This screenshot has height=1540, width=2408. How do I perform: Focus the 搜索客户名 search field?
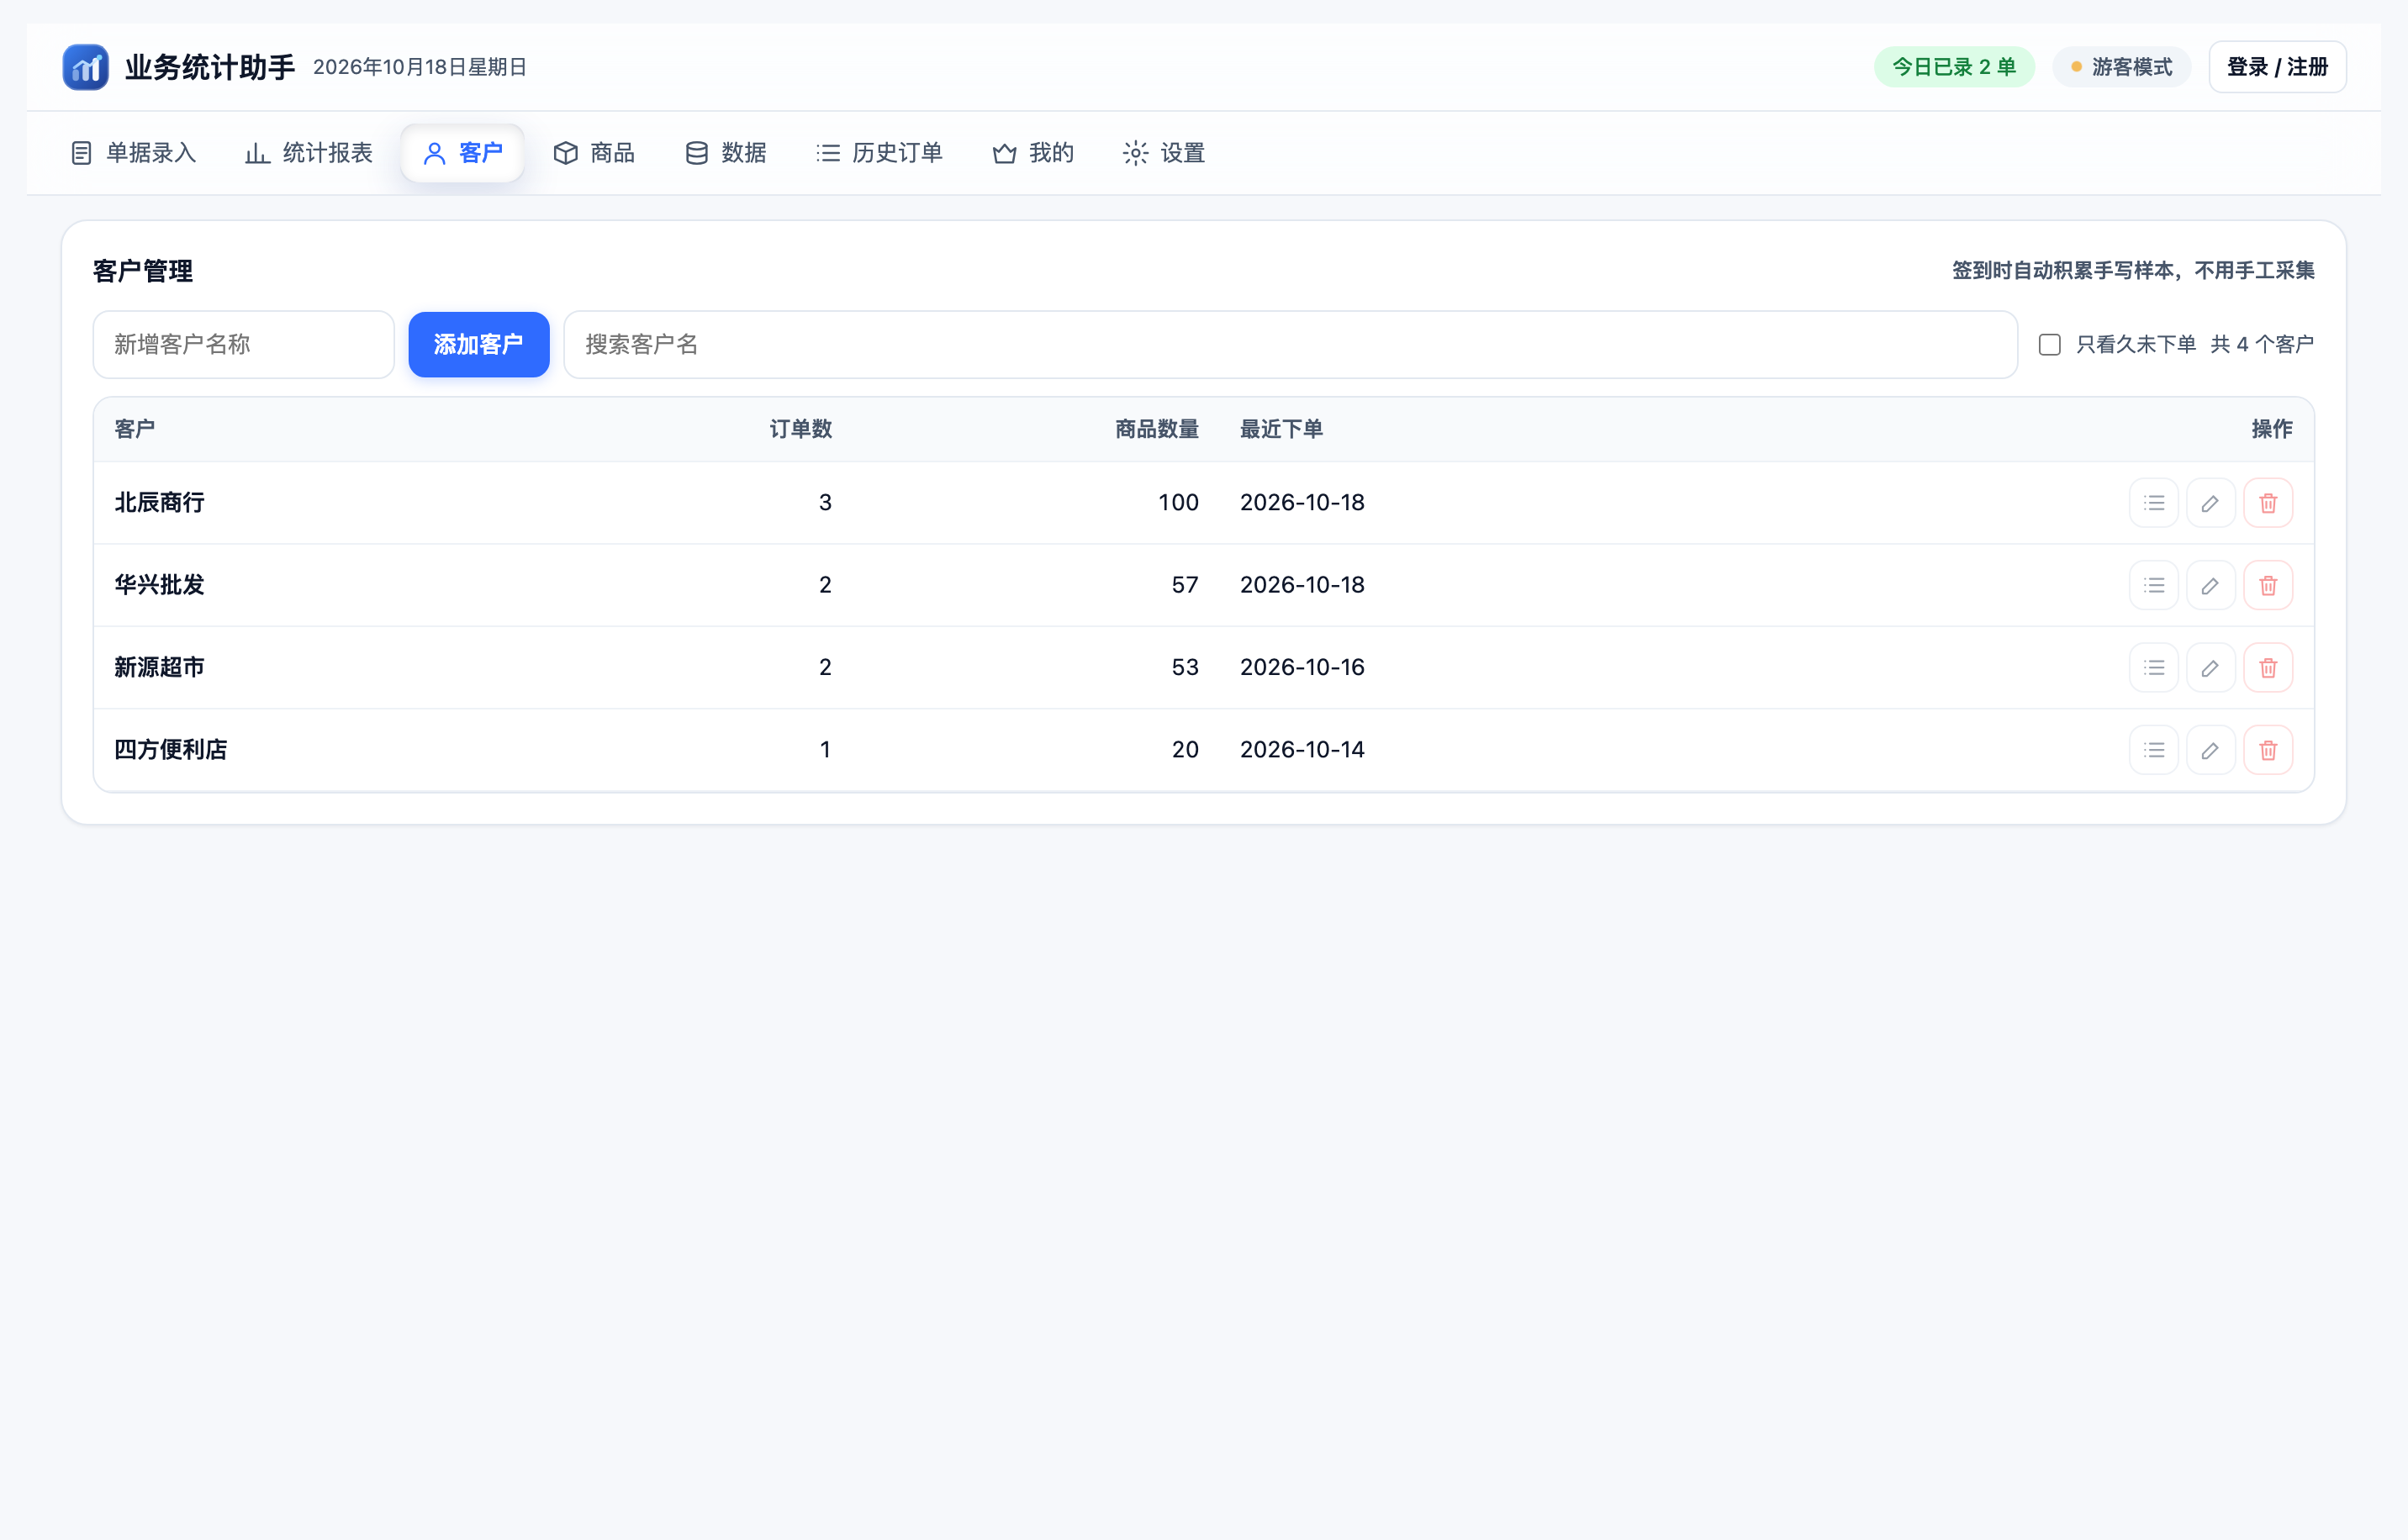pyautogui.click(x=1290, y=345)
